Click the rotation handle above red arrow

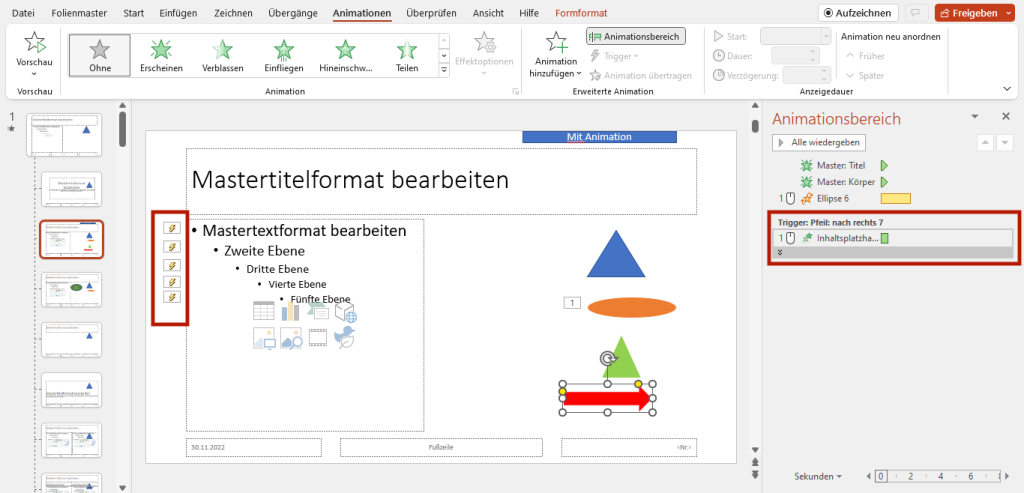[606, 358]
